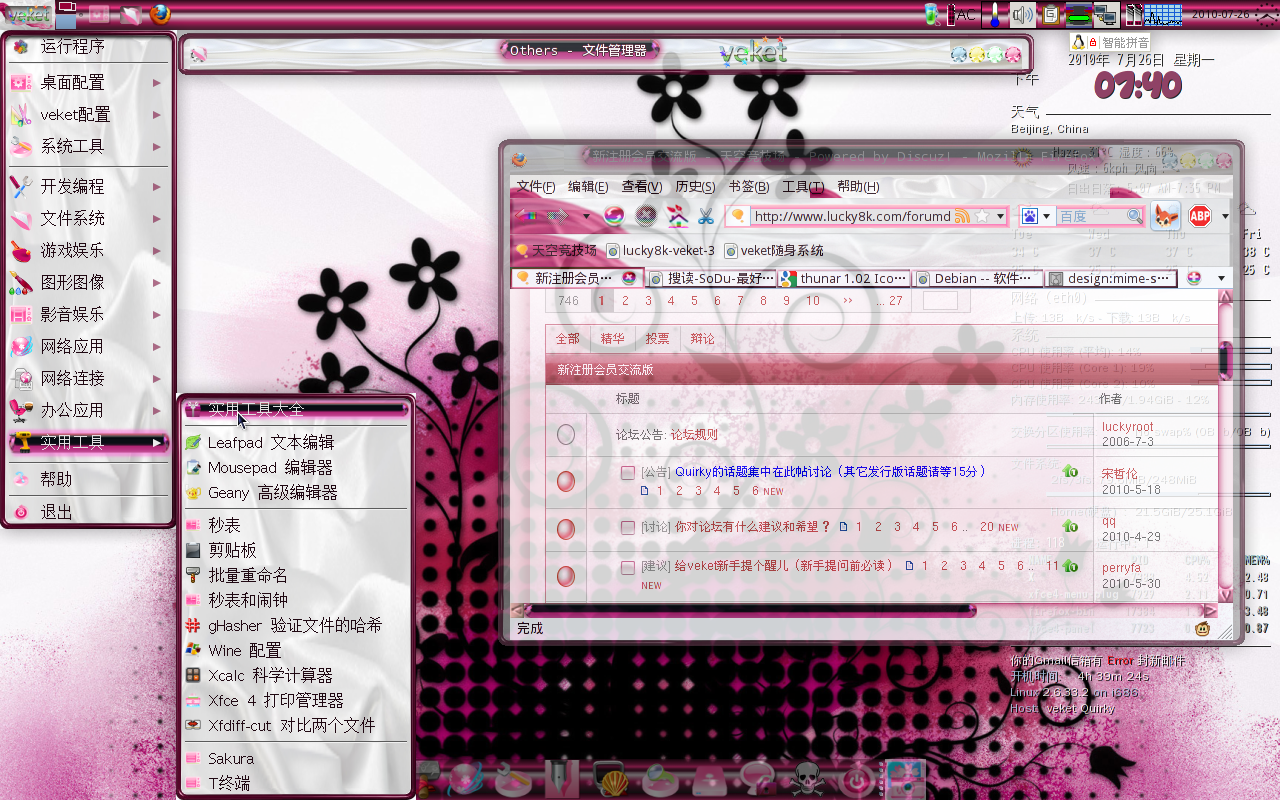This screenshot has width=1280, height=800.
Task: Launch Firefox from the top panel
Action: coord(159,14)
